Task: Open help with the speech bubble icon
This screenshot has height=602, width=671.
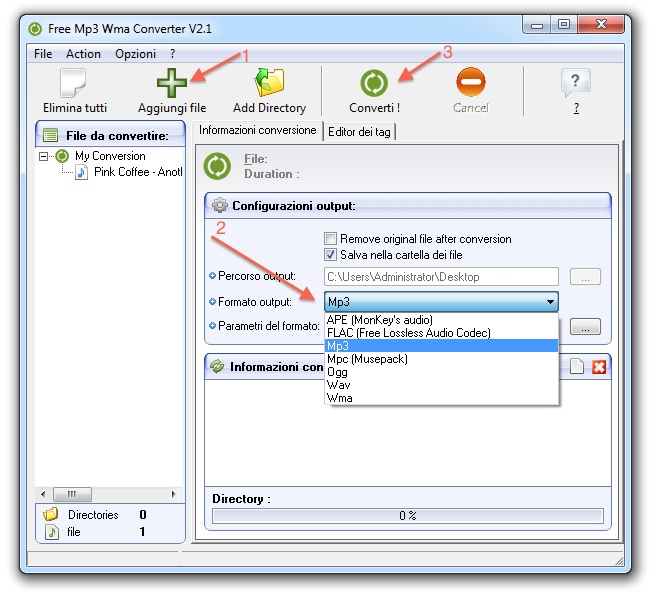Action: [576, 83]
